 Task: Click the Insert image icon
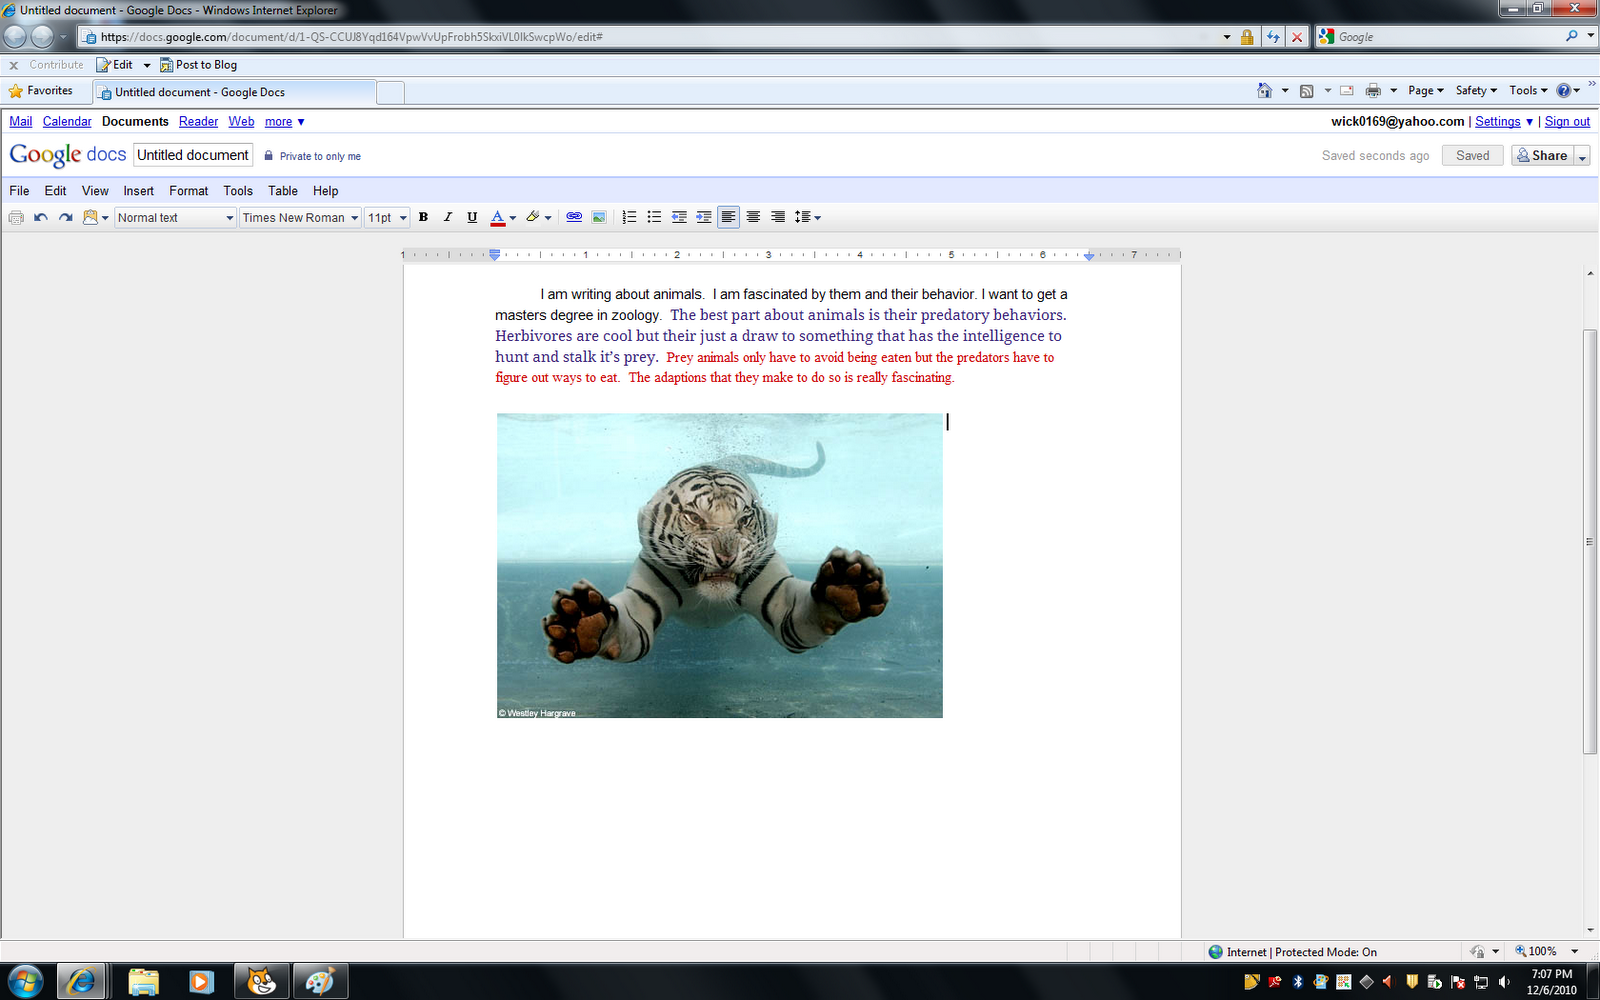599,217
